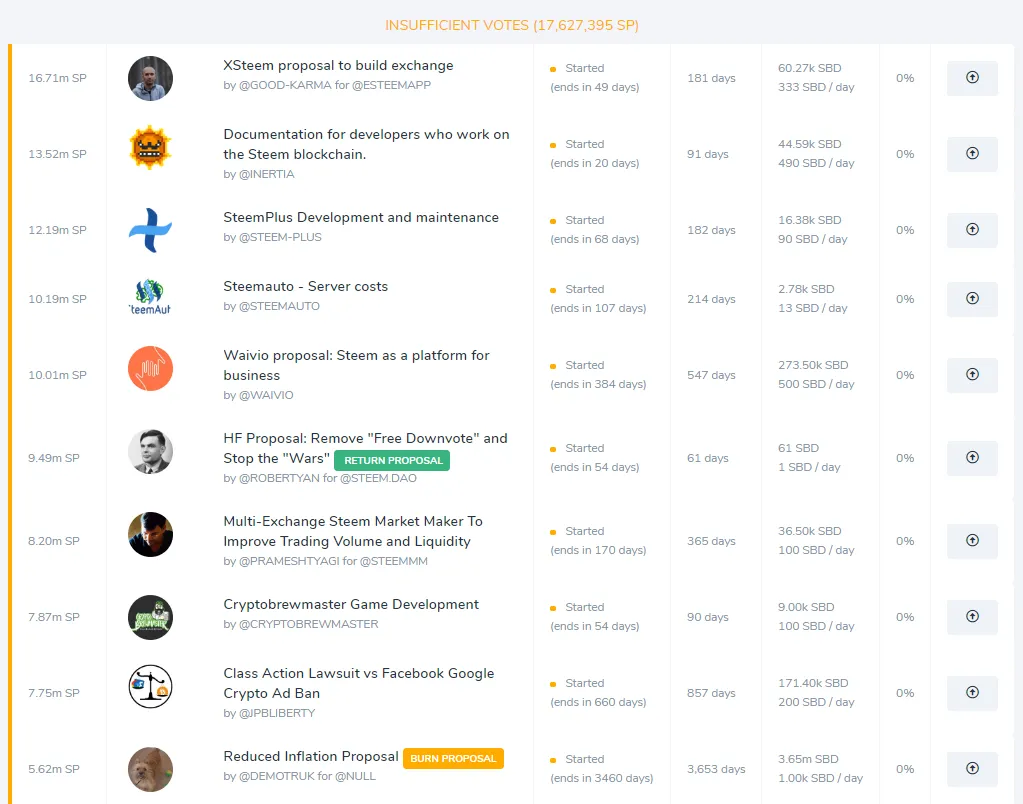
Task: Open HF Proposal: Remove Free Downvote title
Action: pyautogui.click(x=365, y=448)
